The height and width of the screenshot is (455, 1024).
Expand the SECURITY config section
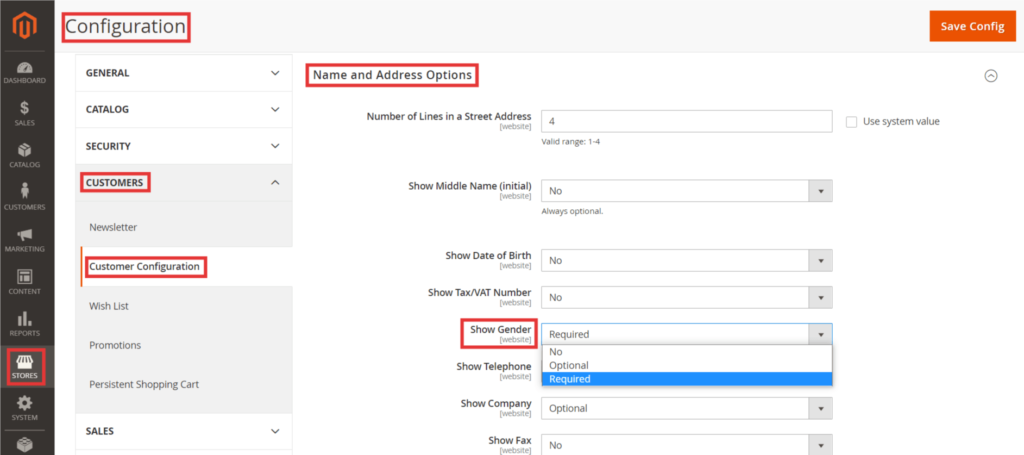184,146
